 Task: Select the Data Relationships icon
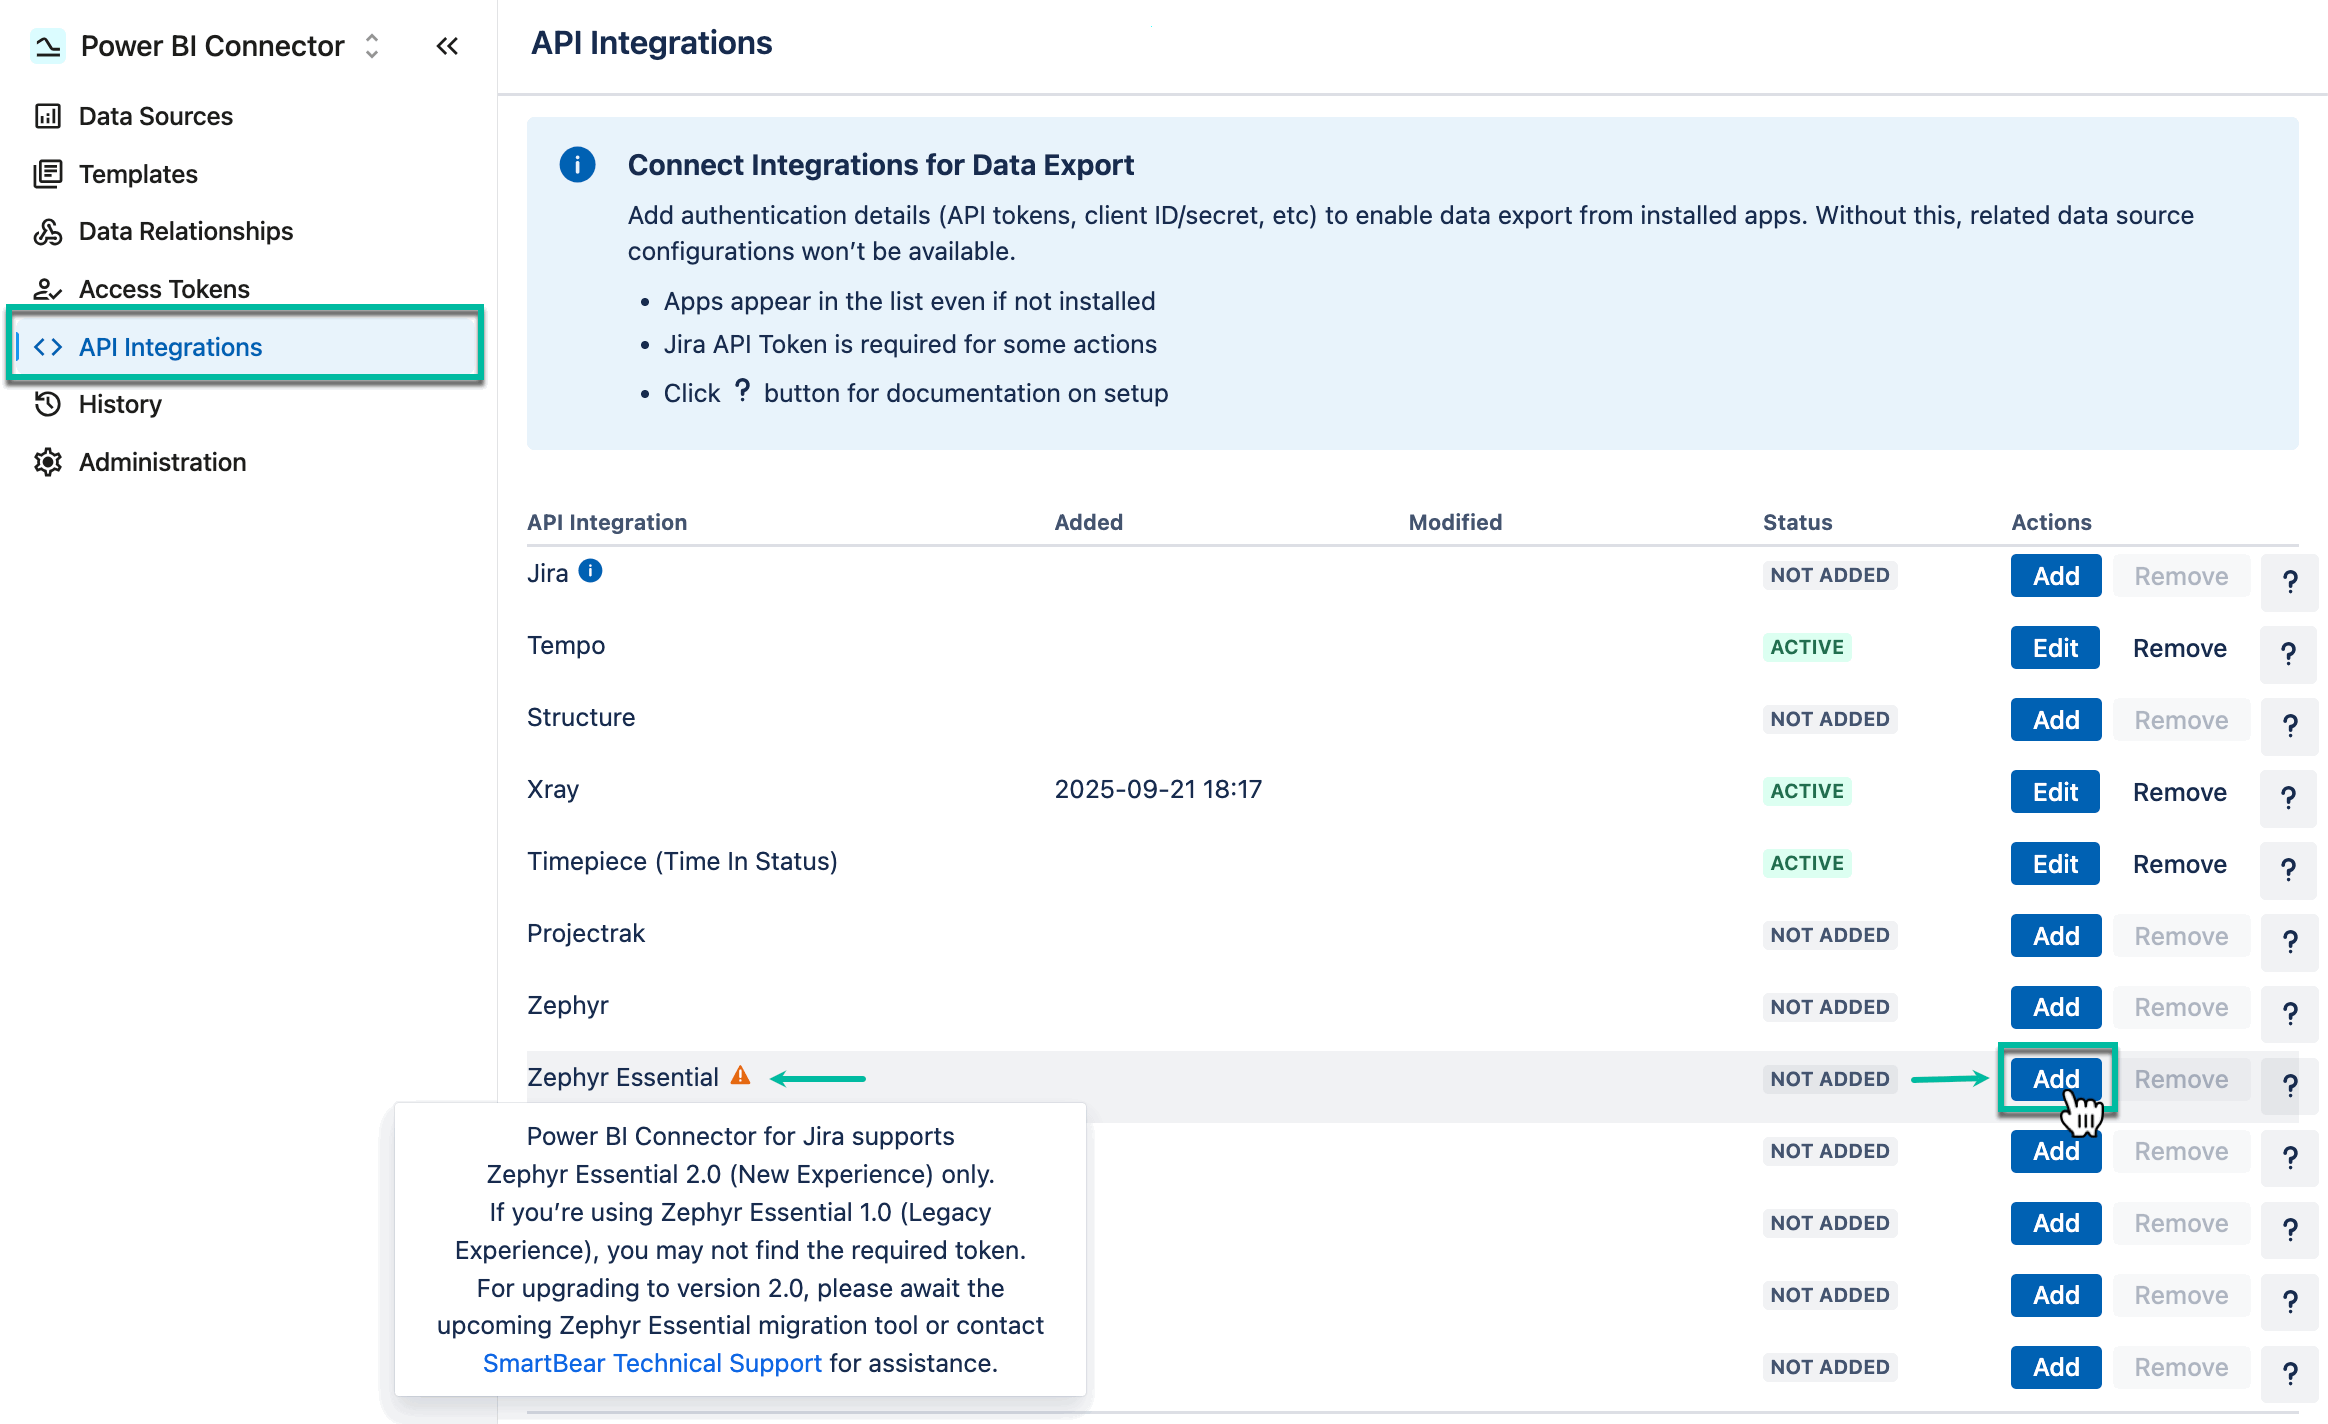48,231
